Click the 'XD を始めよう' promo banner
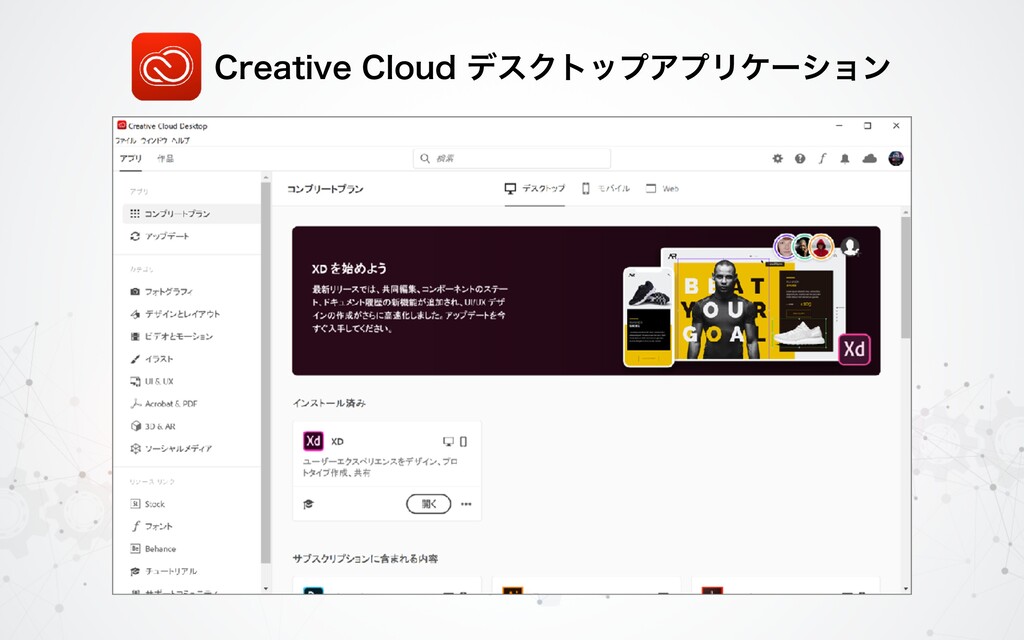Image resolution: width=1024 pixels, height=640 pixels. tap(586, 301)
